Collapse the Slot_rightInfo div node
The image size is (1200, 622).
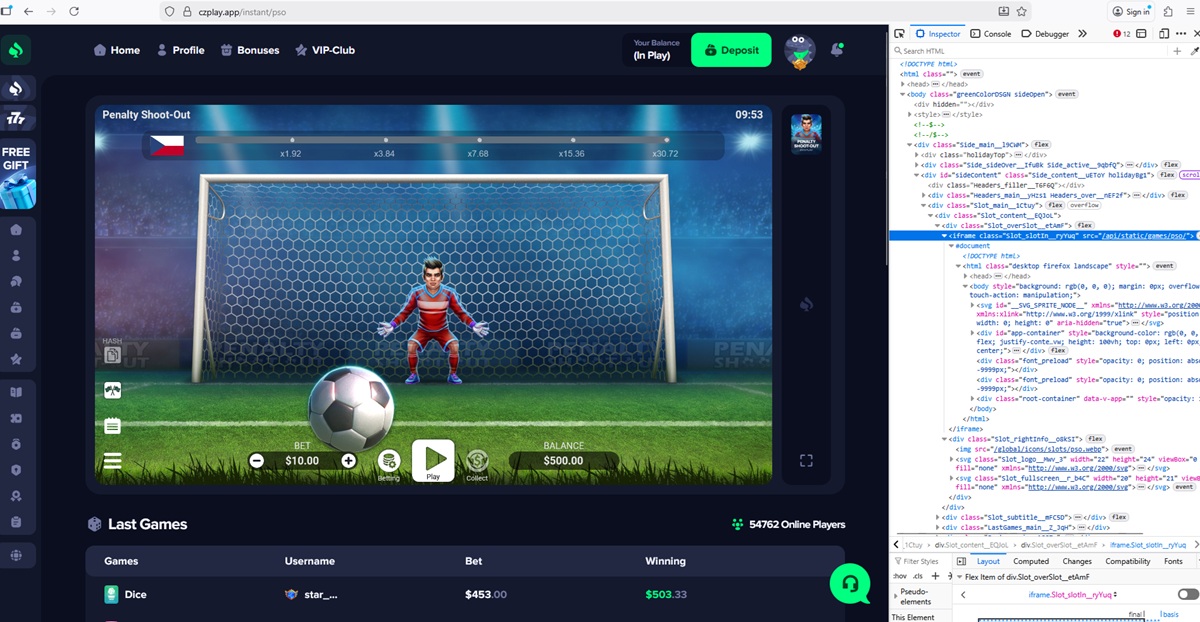[945, 439]
